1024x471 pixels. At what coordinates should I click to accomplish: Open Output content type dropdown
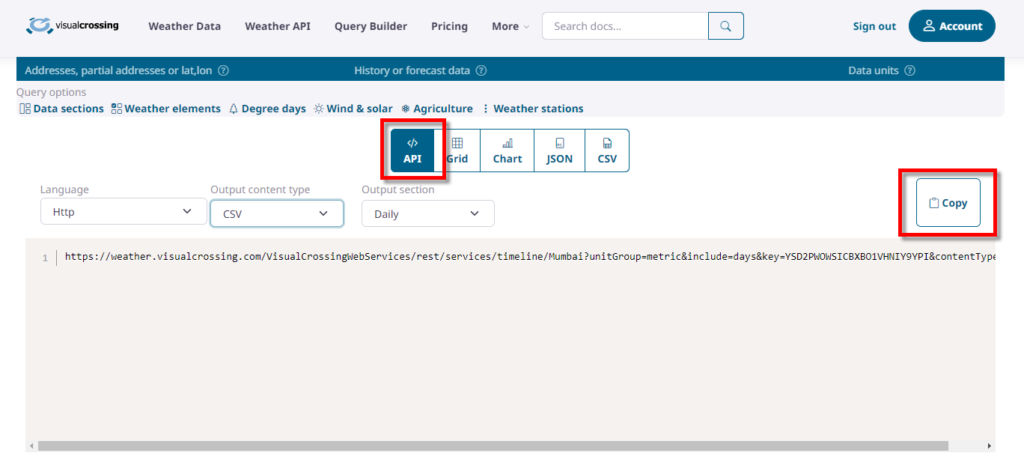click(276, 213)
